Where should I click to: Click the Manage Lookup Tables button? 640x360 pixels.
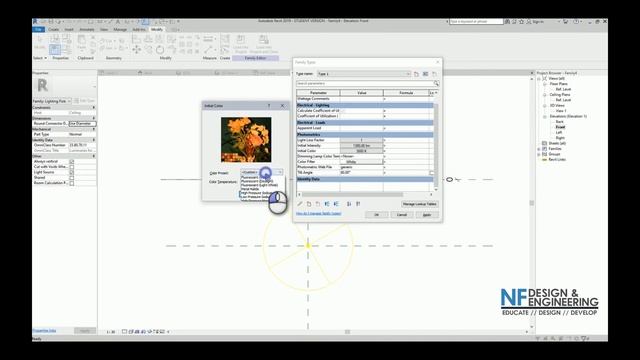pyautogui.click(x=420, y=204)
